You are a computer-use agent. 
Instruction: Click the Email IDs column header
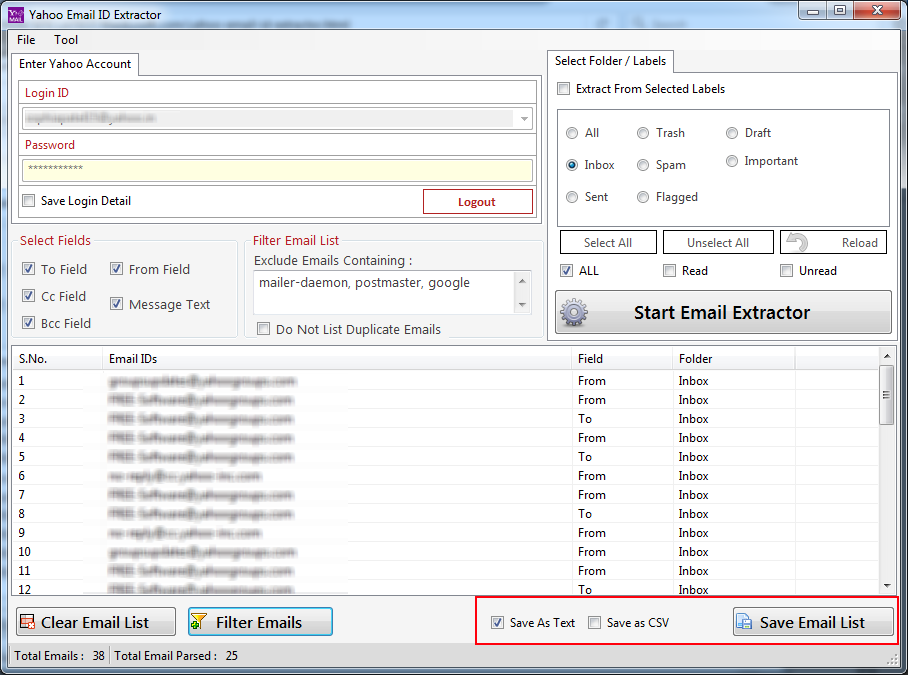click(337, 359)
